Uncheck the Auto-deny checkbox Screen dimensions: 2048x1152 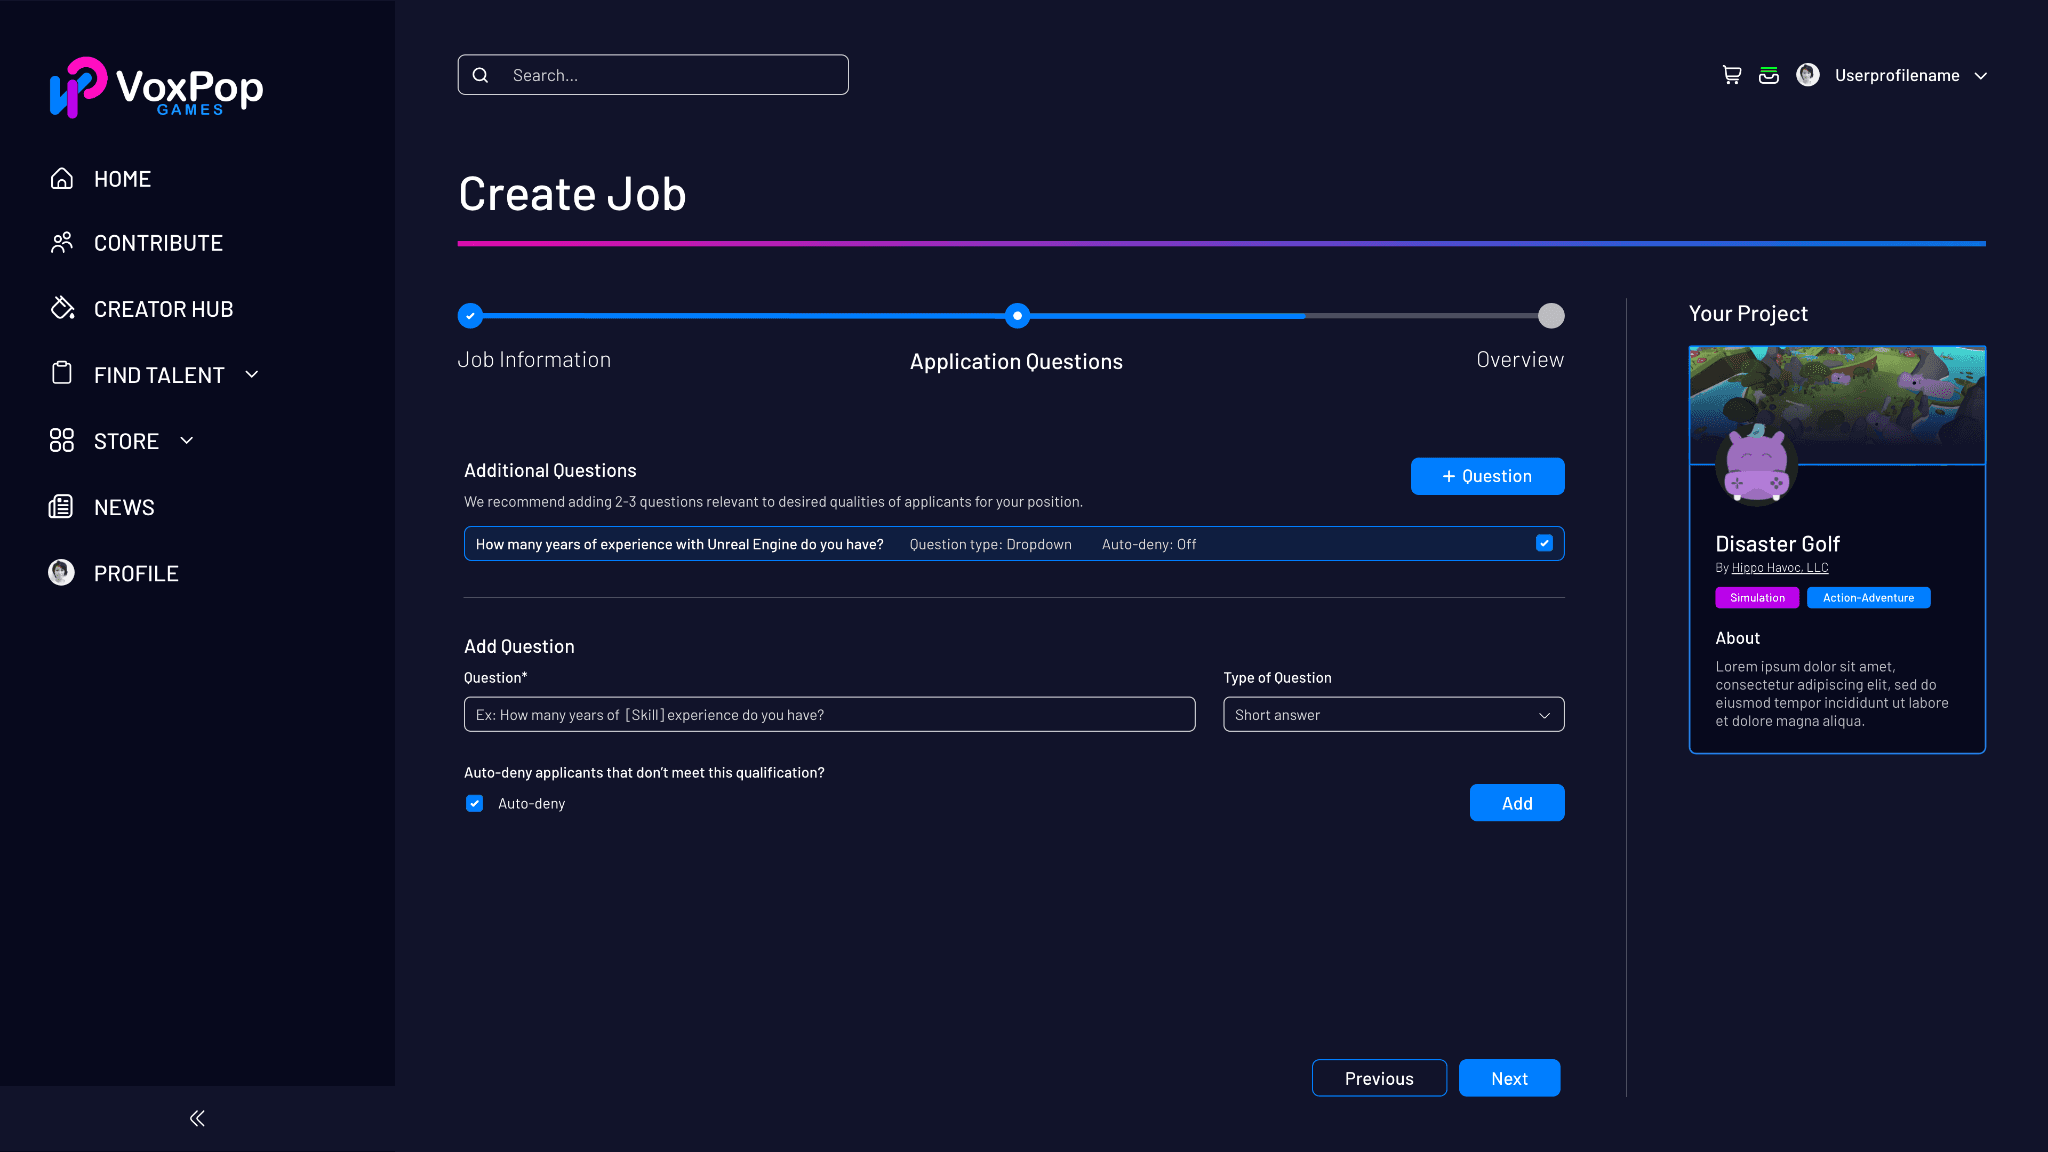[x=475, y=803]
